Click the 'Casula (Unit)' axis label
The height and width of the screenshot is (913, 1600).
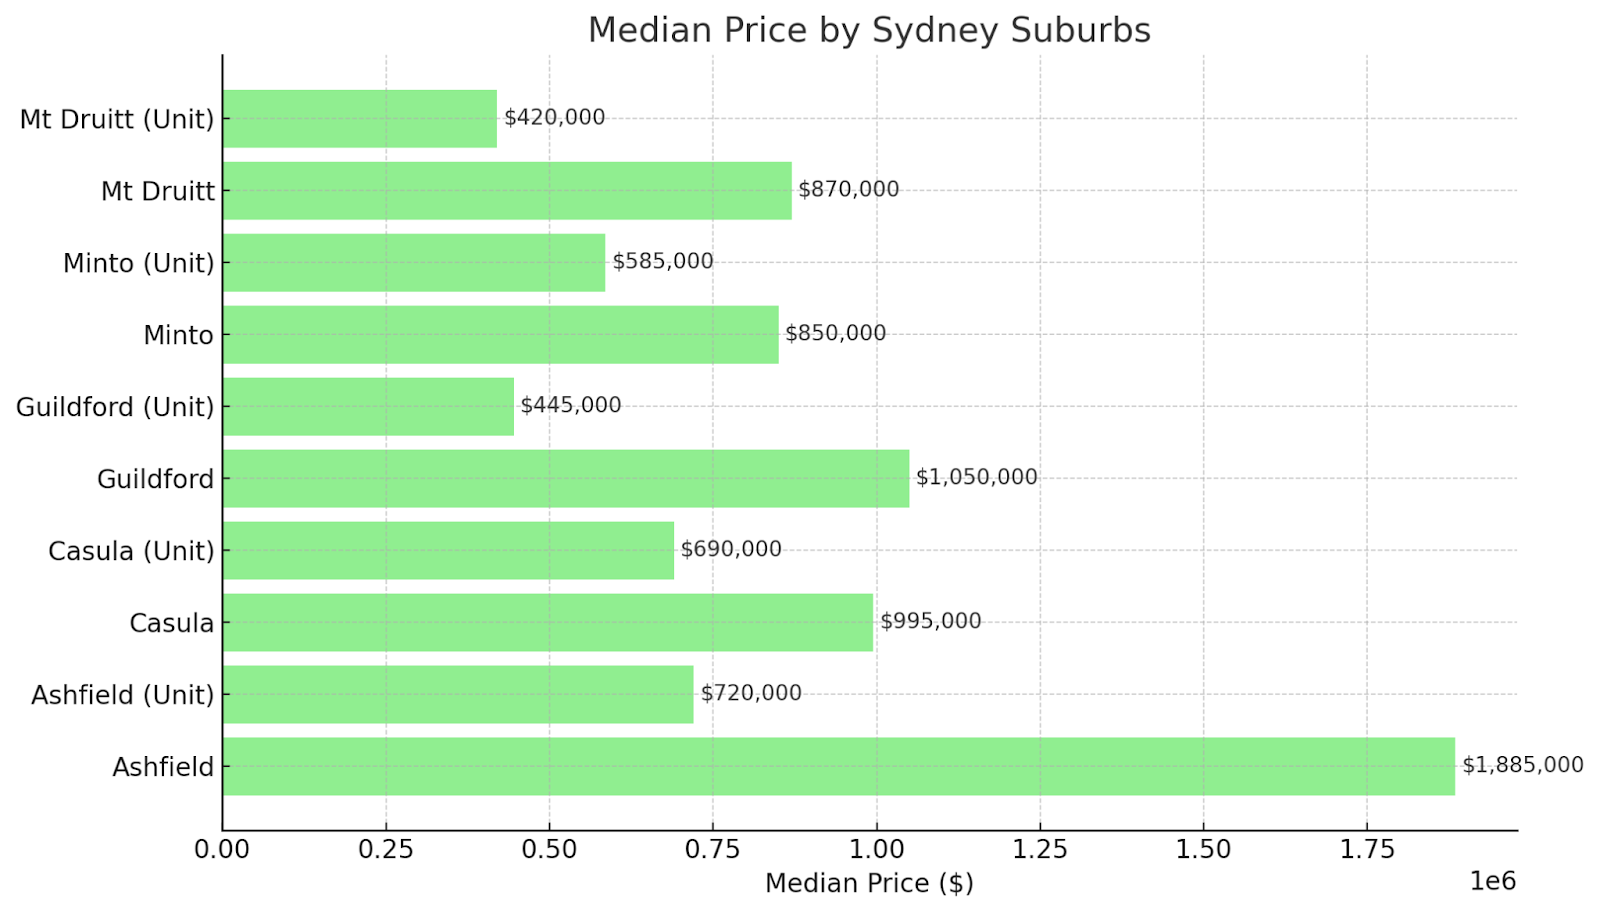(131, 551)
